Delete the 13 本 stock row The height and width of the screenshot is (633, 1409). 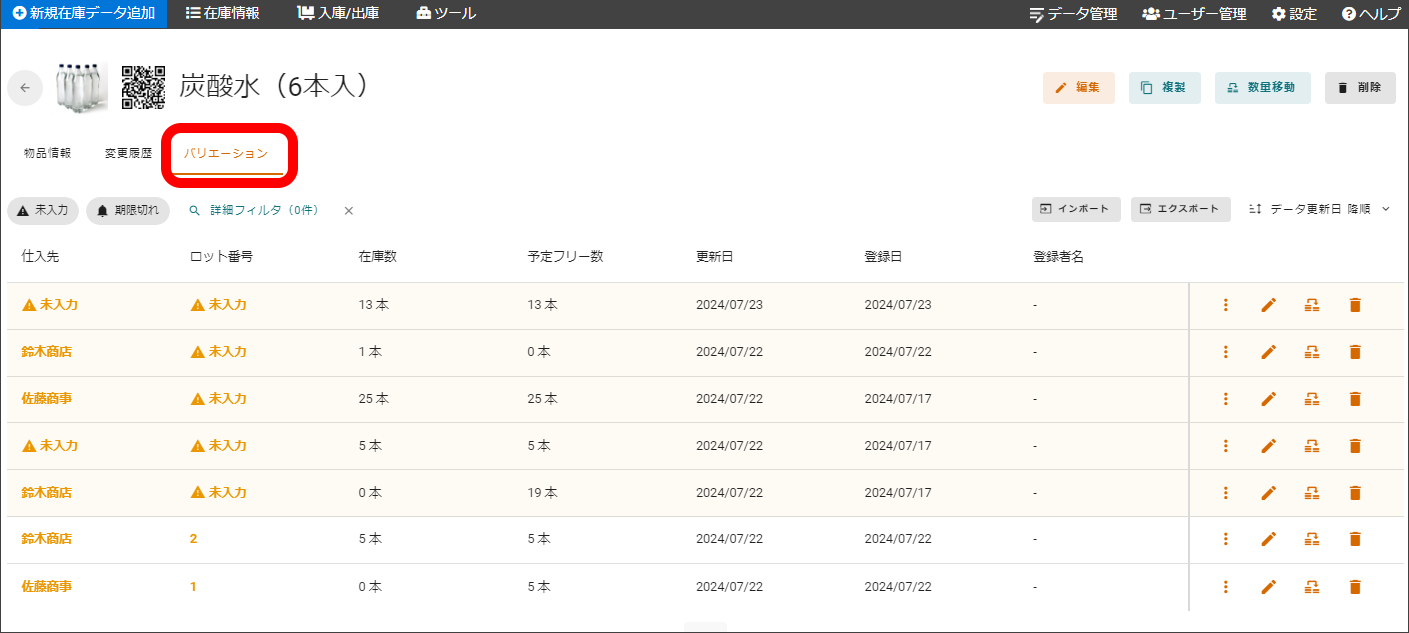pyautogui.click(x=1355, y=305)
